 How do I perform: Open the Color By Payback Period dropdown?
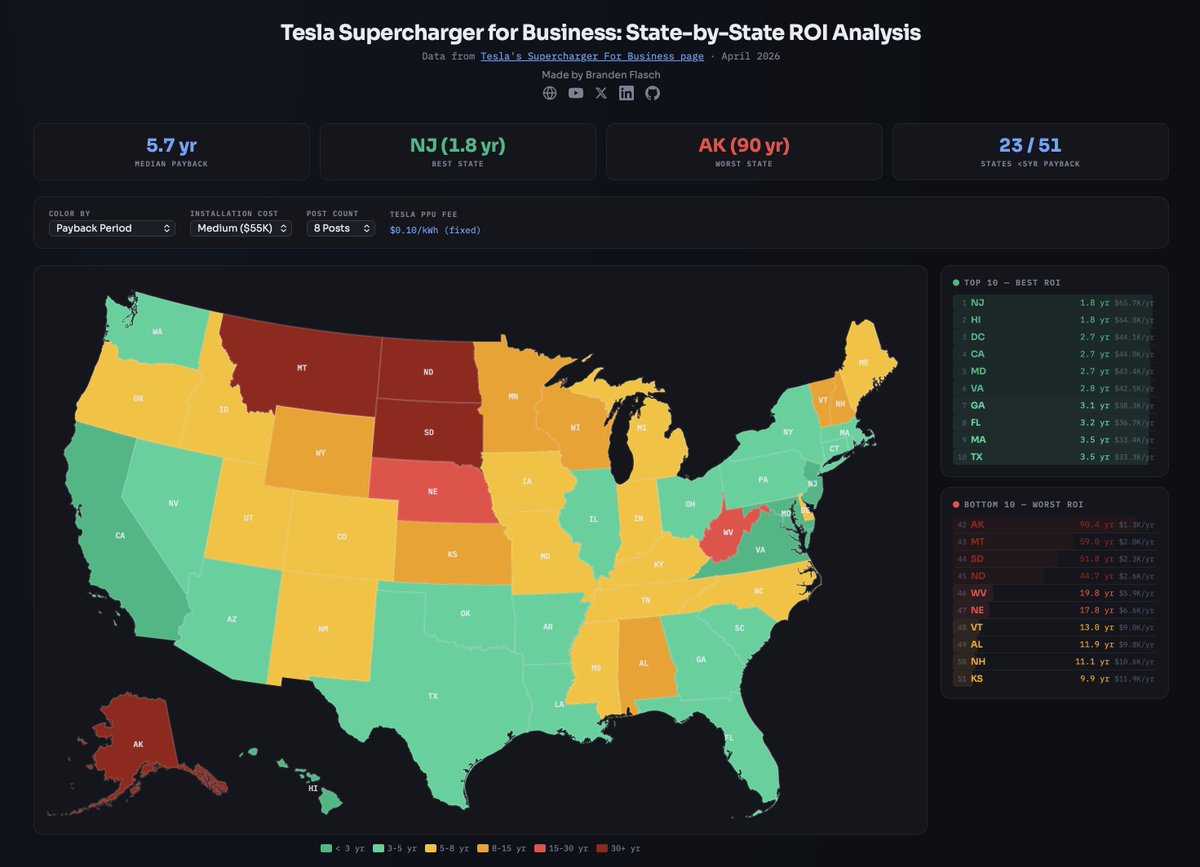(112, 228)
